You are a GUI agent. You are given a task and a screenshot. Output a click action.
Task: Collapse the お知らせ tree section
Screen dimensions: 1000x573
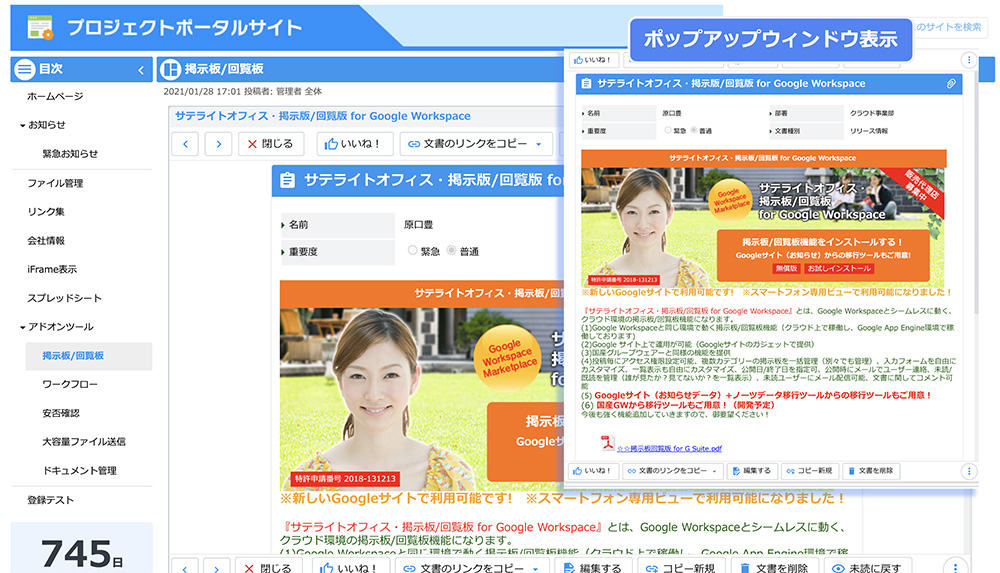[23, 126]
